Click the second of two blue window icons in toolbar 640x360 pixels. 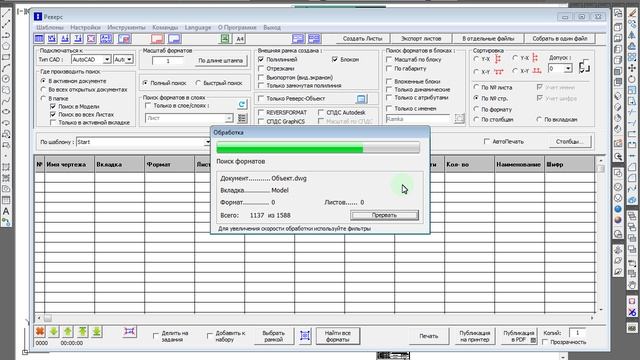[314, 39]
